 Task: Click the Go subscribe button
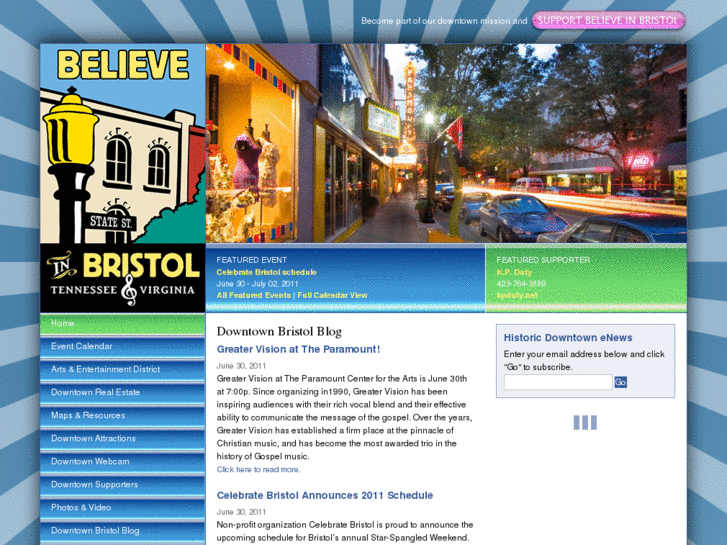coord(620,382)
